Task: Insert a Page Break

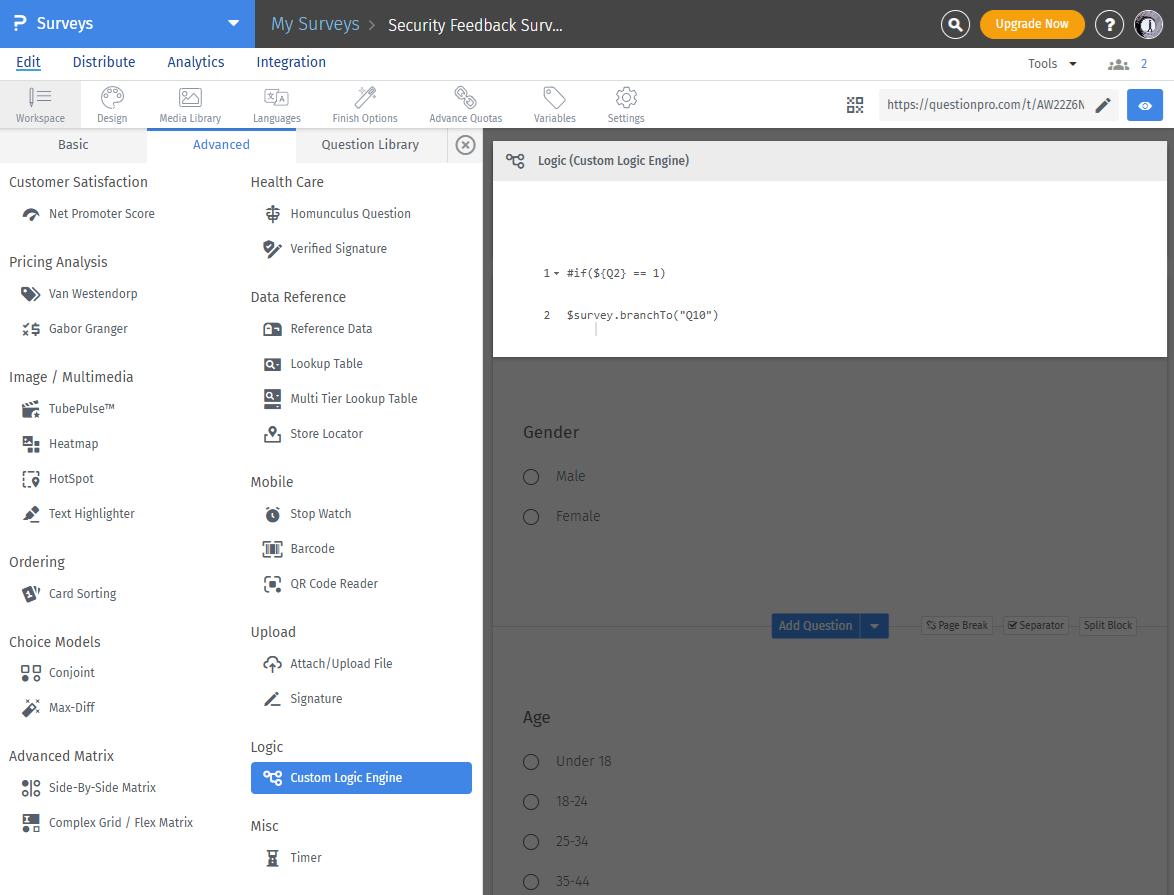Action: 957,626
